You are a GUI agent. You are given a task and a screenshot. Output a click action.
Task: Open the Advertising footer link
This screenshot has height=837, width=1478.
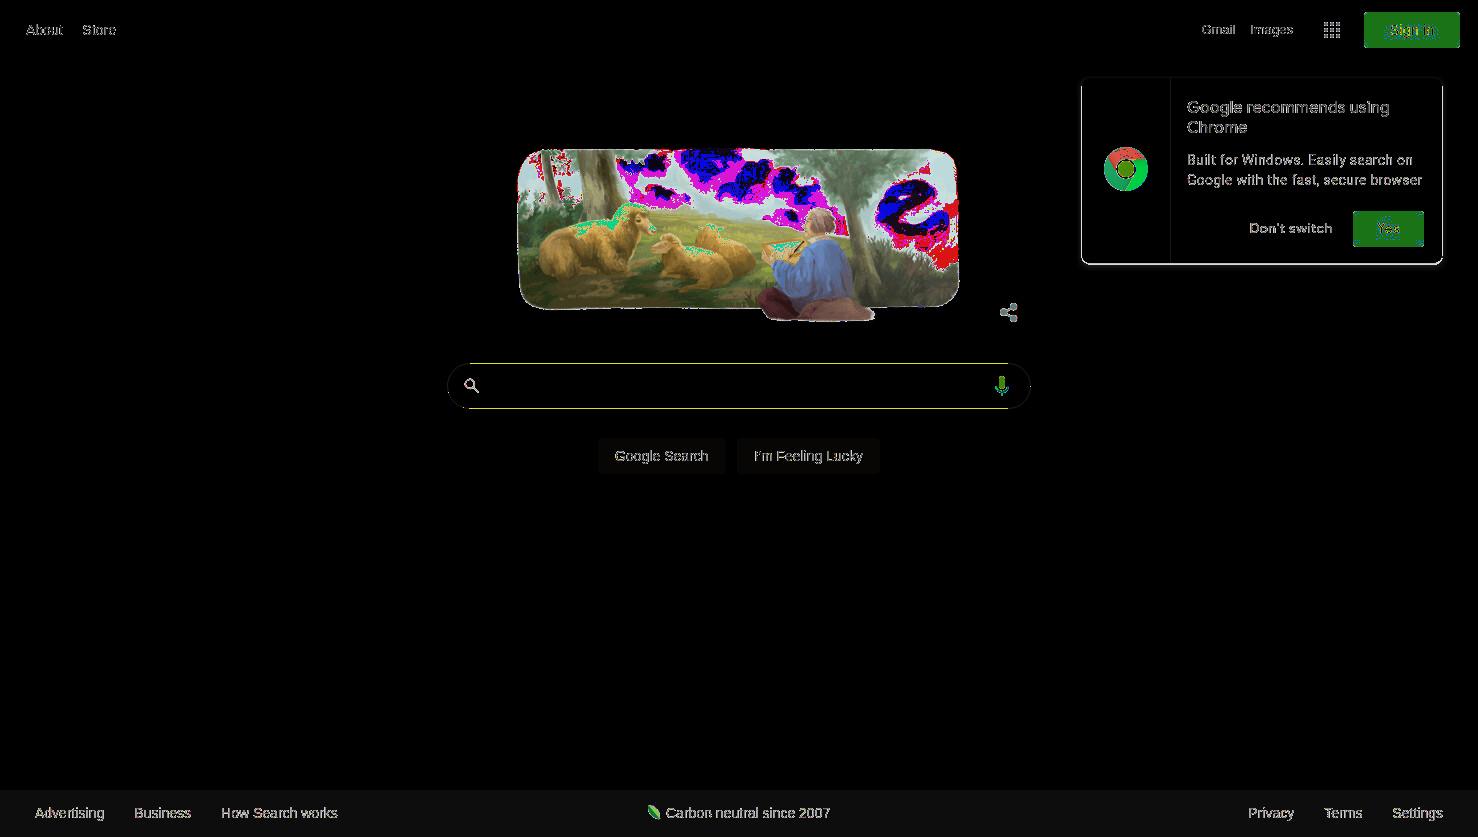(x=69, y=813)
